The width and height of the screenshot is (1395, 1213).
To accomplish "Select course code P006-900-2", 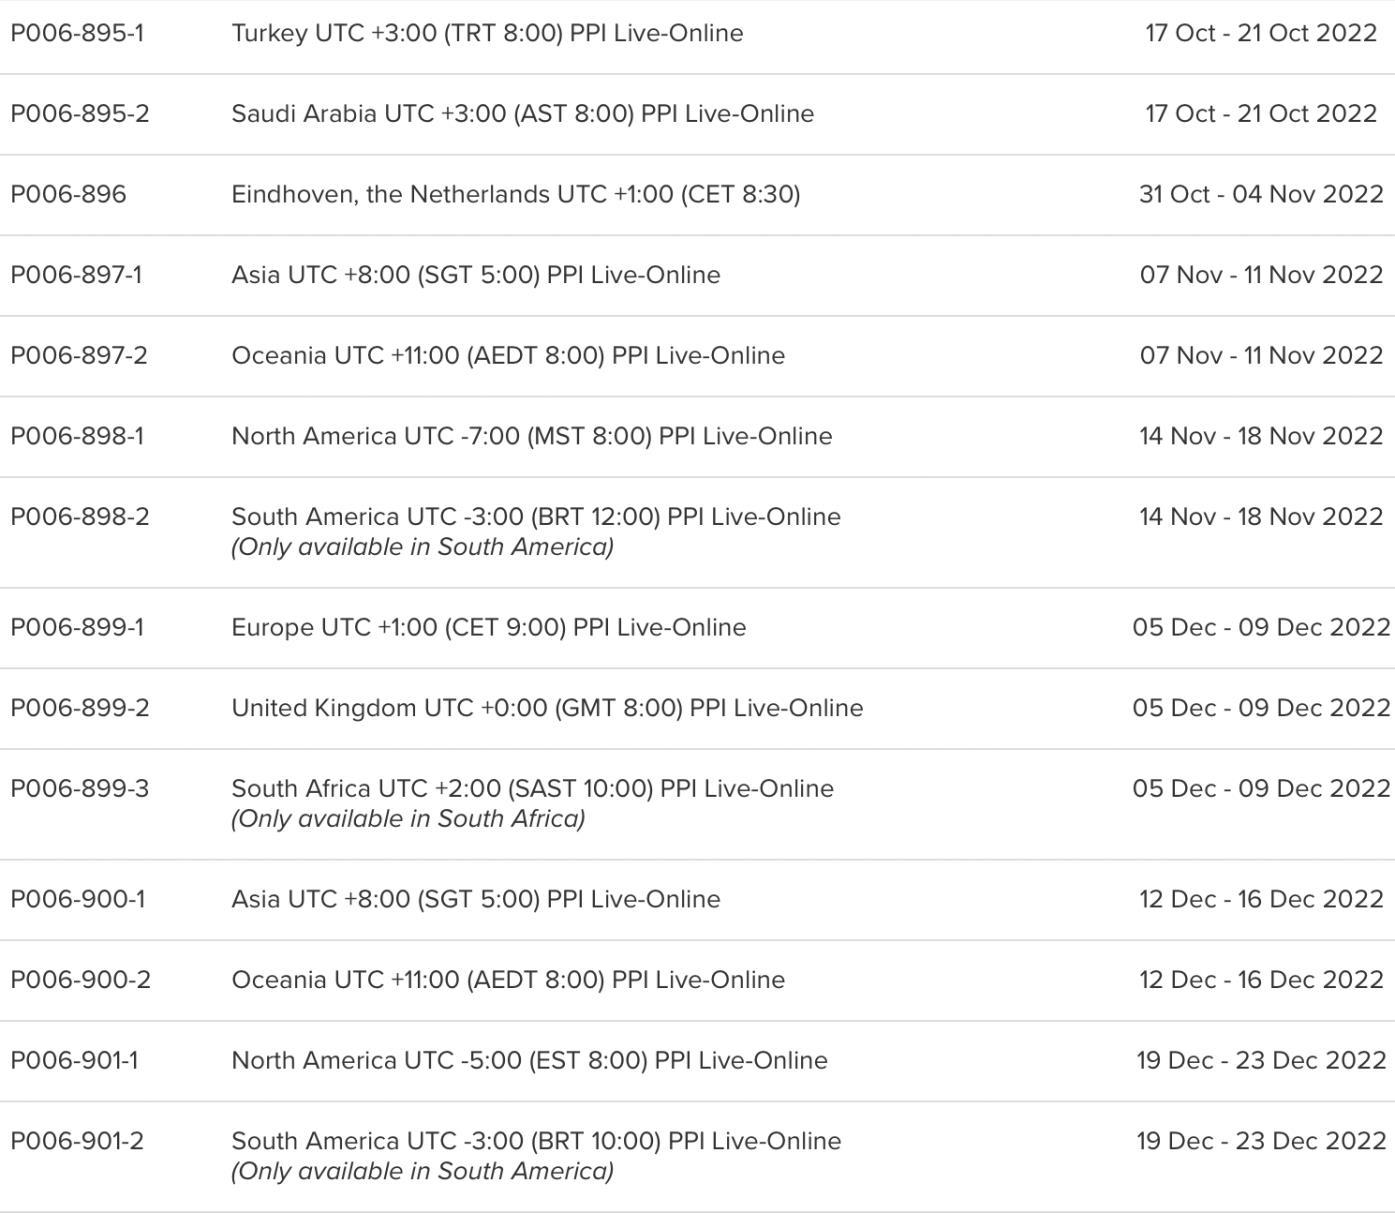I will 80,980.
